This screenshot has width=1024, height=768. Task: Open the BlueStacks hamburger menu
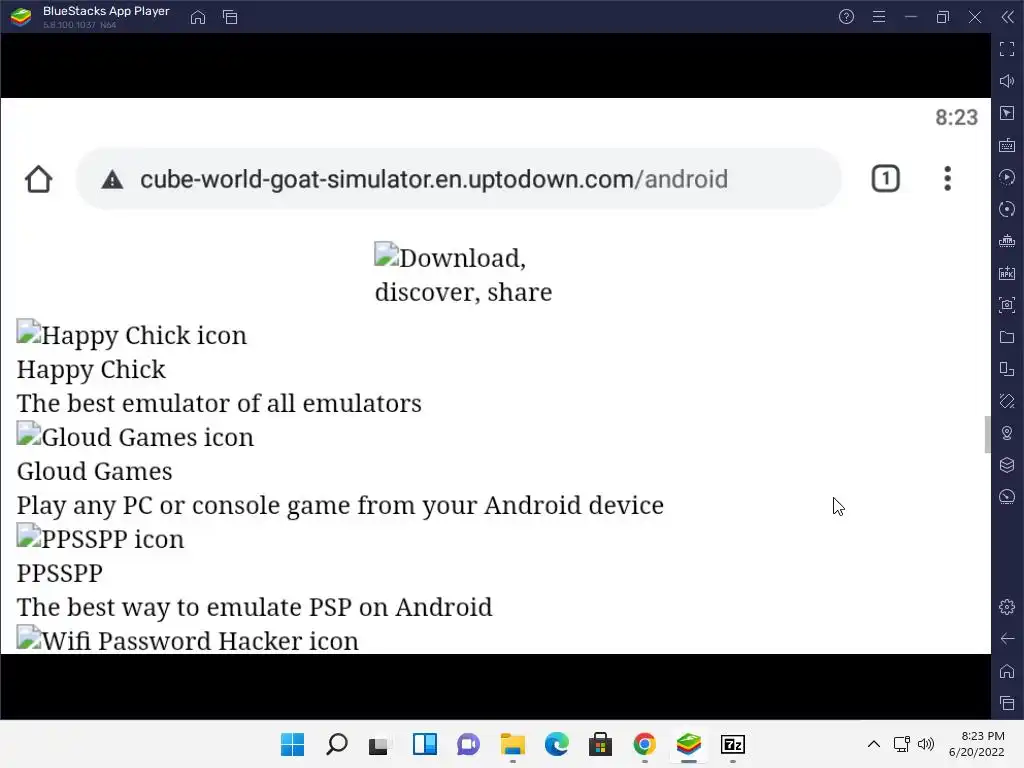click(x=879, y=17)
